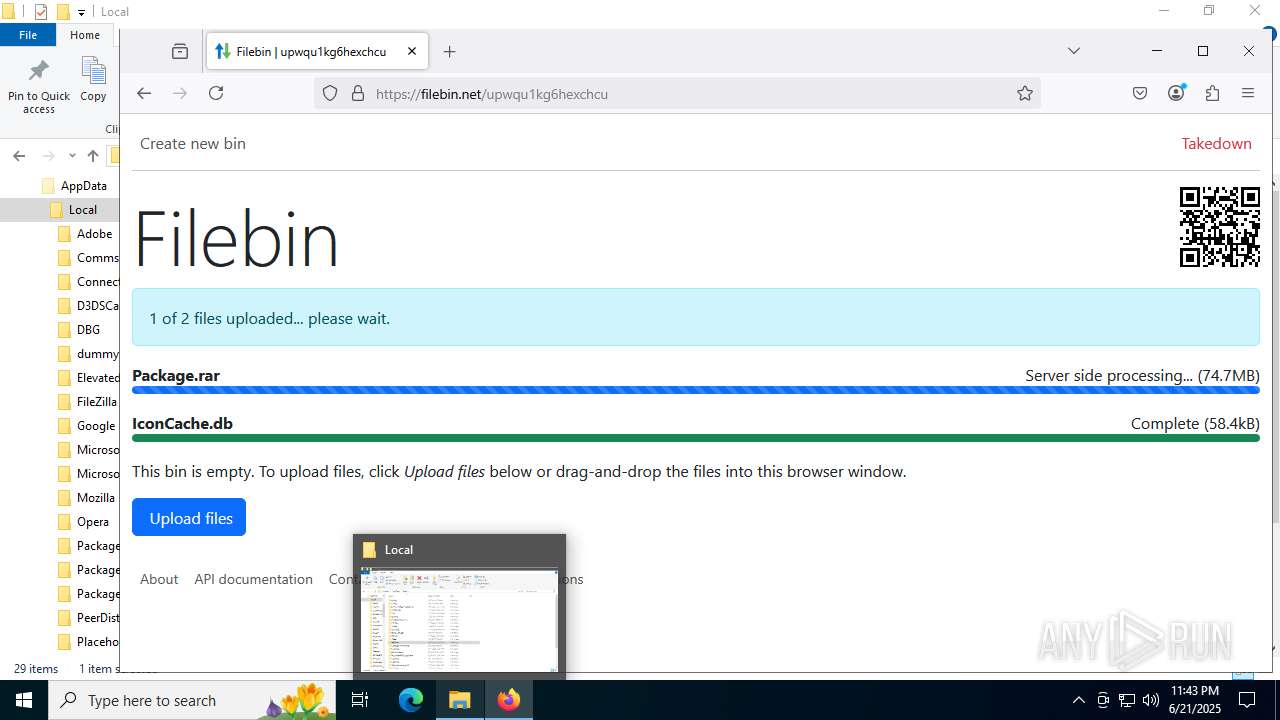Click the Package.rar upload progress bar

click(696, 390)
